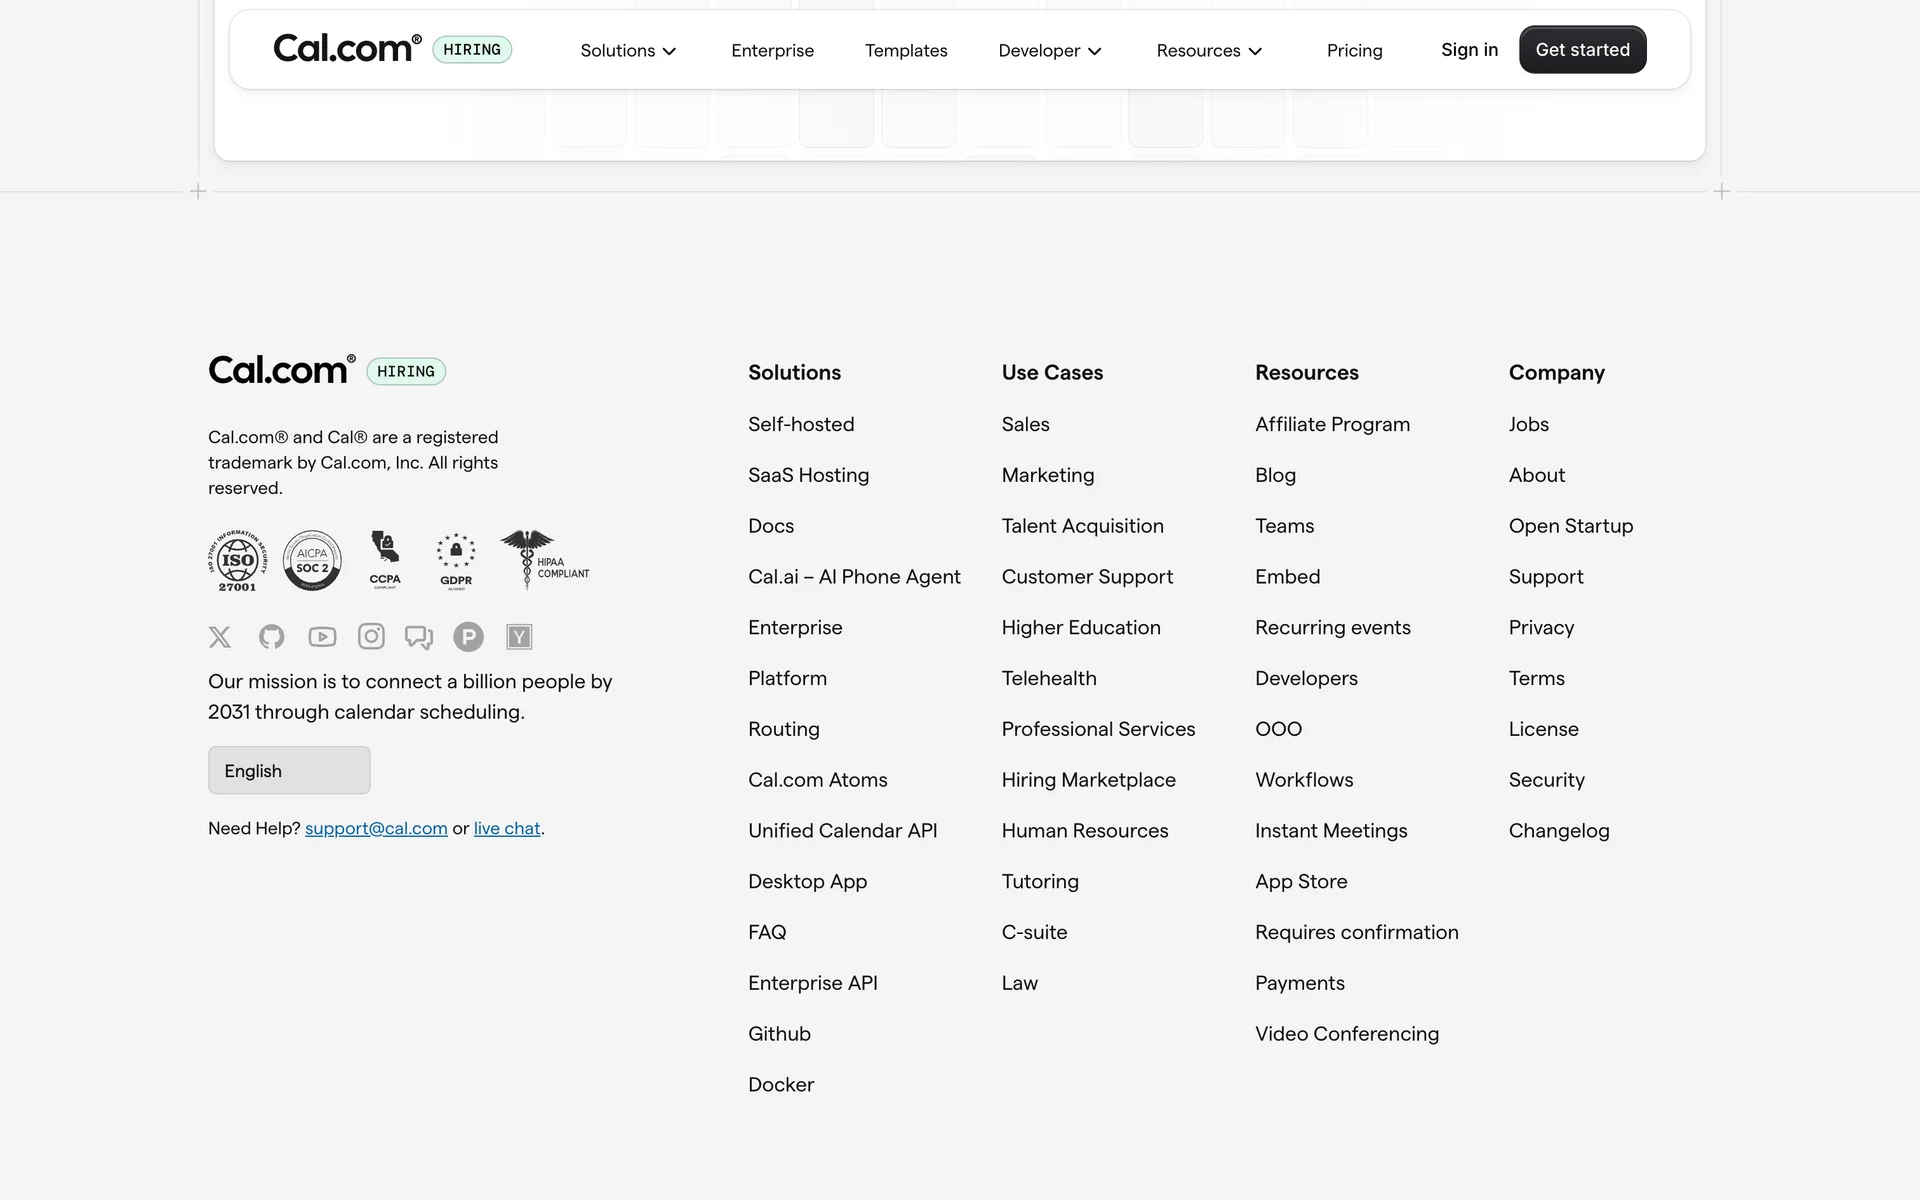Click the support@cal.com email link
1920x1200 pixels.
[x=376, y=829]
